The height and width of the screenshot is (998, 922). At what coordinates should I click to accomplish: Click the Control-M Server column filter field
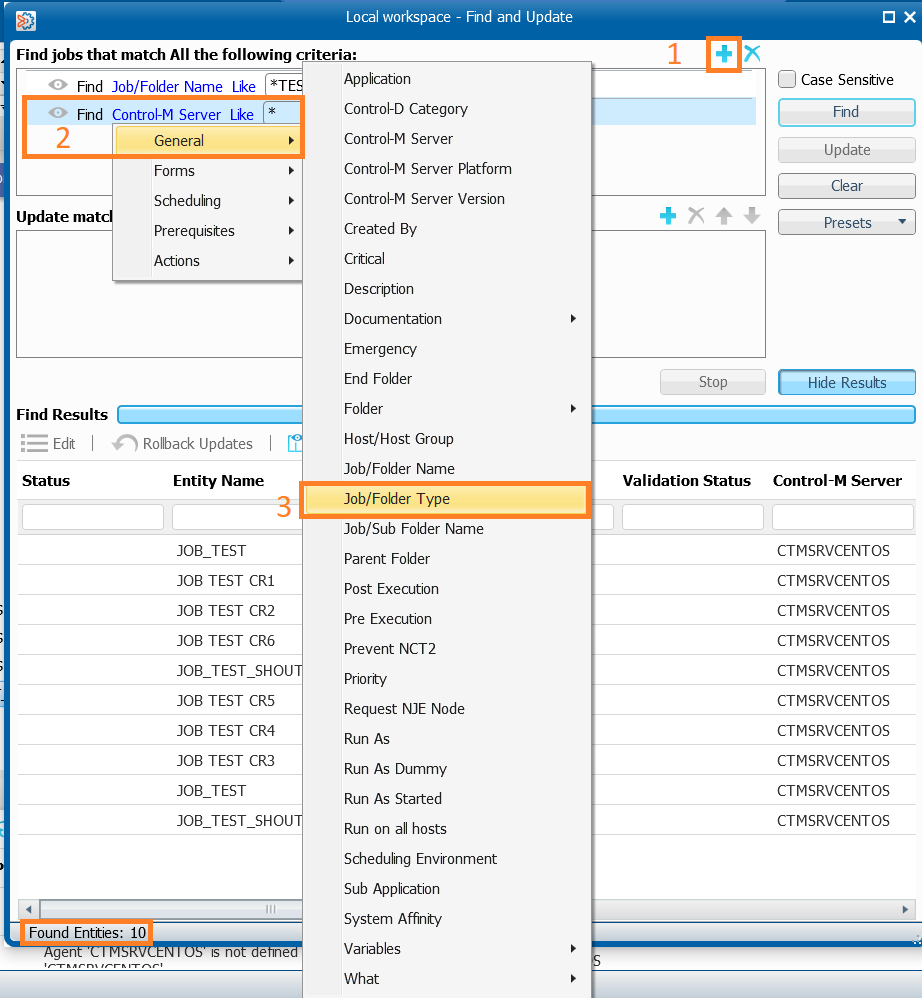pyautogui.click(x=842, y=517)
